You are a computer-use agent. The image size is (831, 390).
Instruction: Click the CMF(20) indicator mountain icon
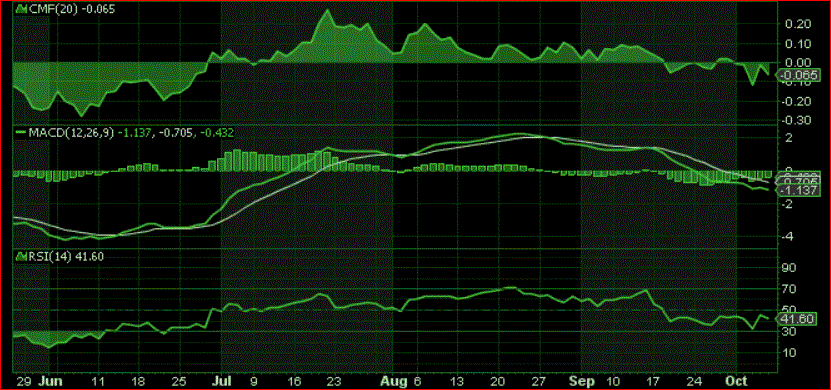point(21,10)
